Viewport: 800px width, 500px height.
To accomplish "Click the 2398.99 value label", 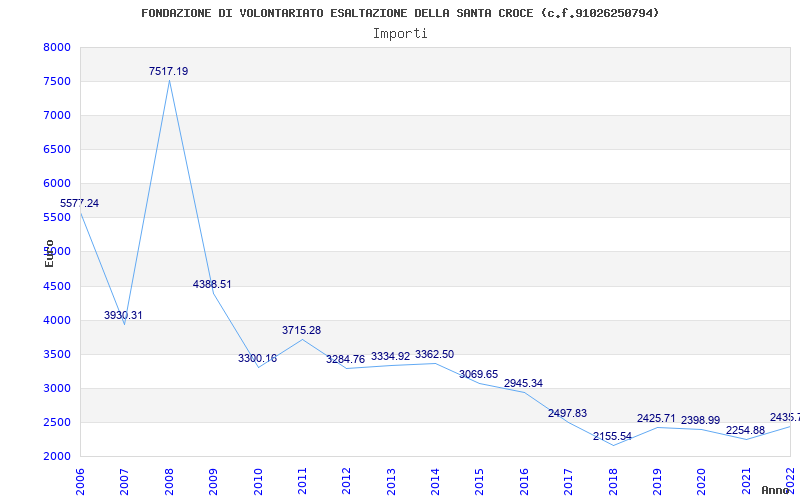I will [x=701, y=420].
